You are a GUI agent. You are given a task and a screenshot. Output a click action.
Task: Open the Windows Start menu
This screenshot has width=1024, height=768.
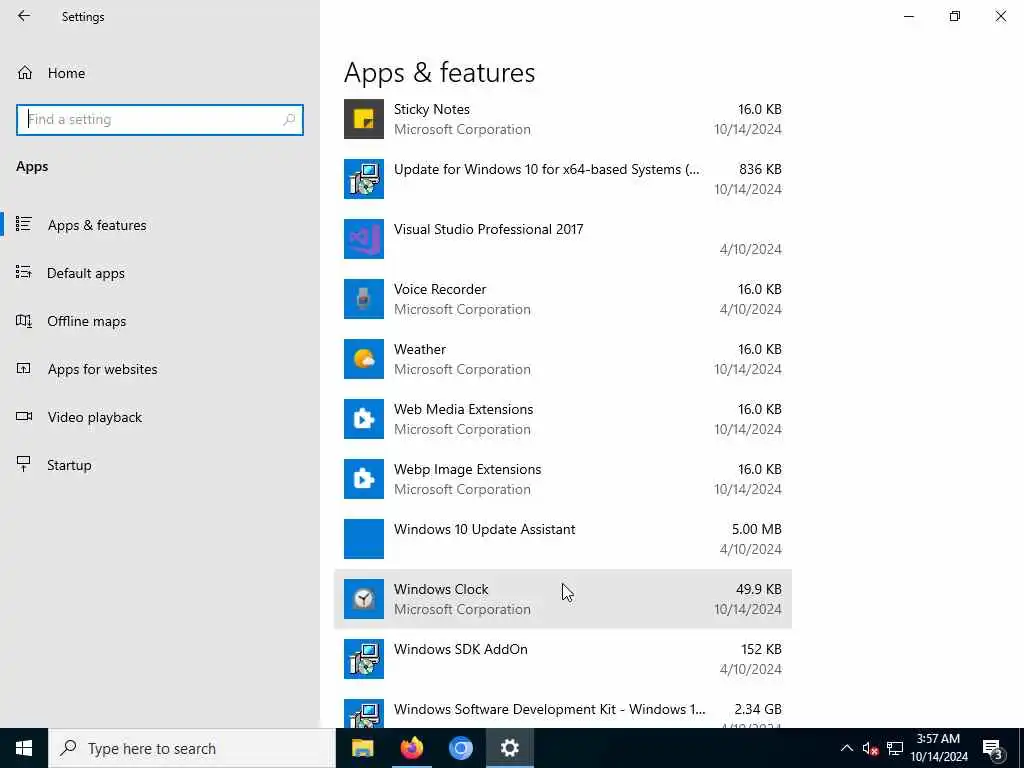[24, 748]
